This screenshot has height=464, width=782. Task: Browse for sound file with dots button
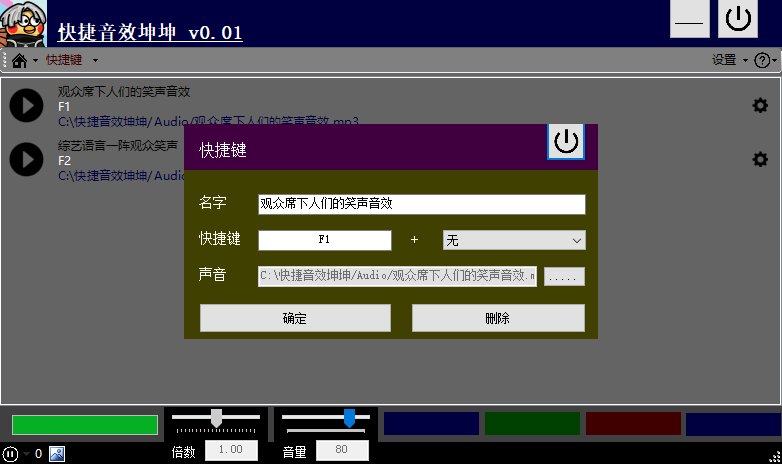point(564,276)
